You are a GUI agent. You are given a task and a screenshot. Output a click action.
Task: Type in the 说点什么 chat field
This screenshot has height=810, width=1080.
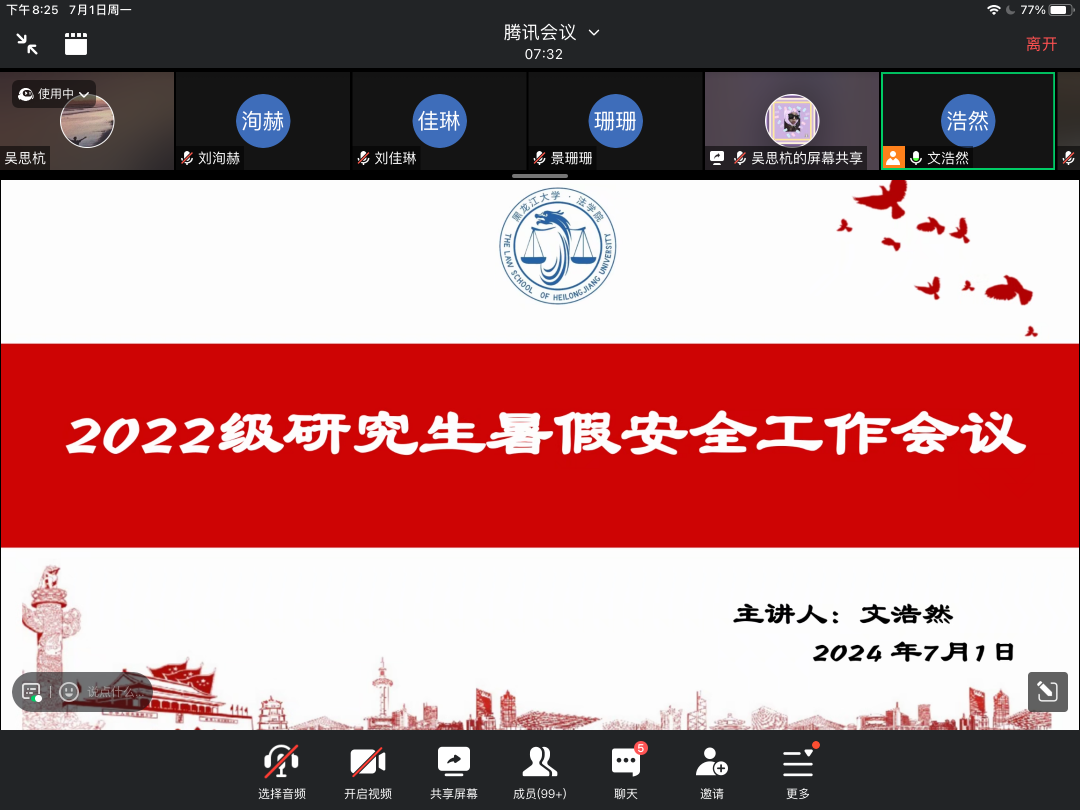(112, 691)
